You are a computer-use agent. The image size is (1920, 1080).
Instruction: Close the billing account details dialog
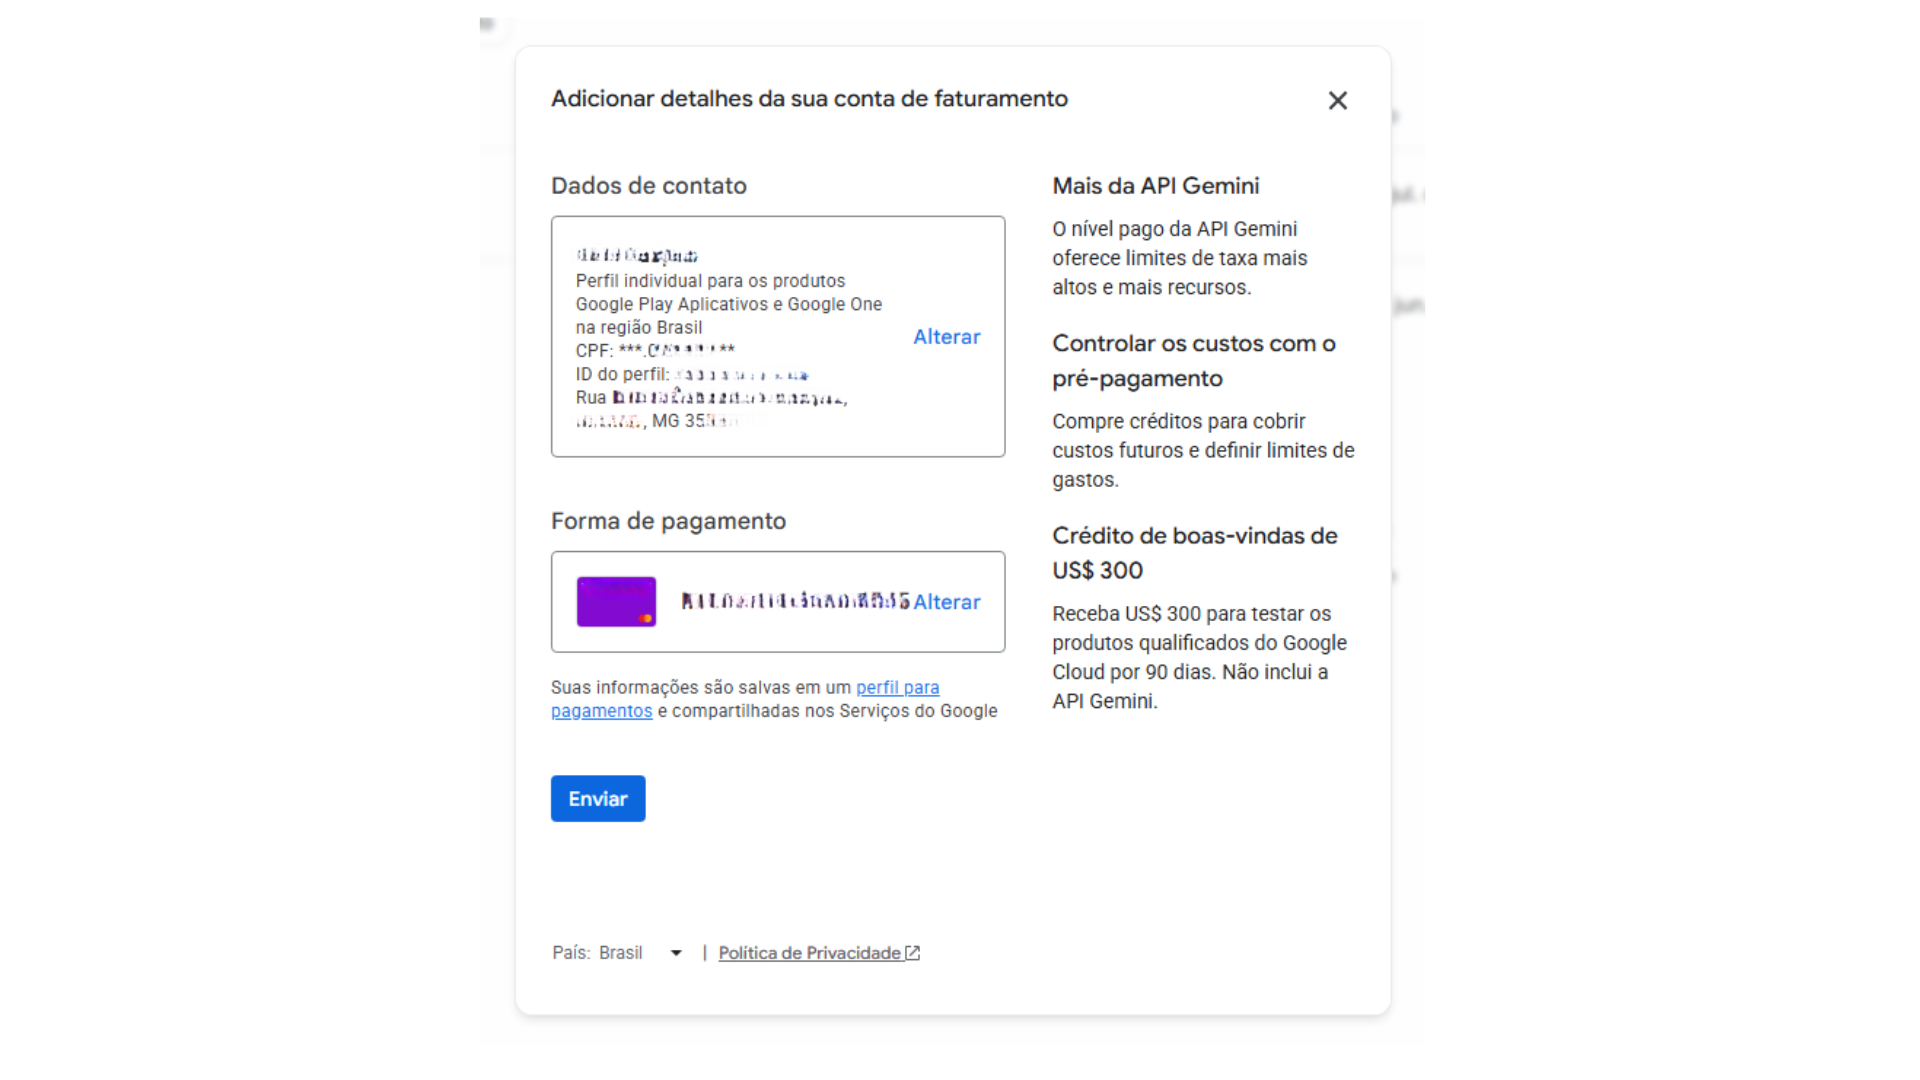click(1337, 100)
